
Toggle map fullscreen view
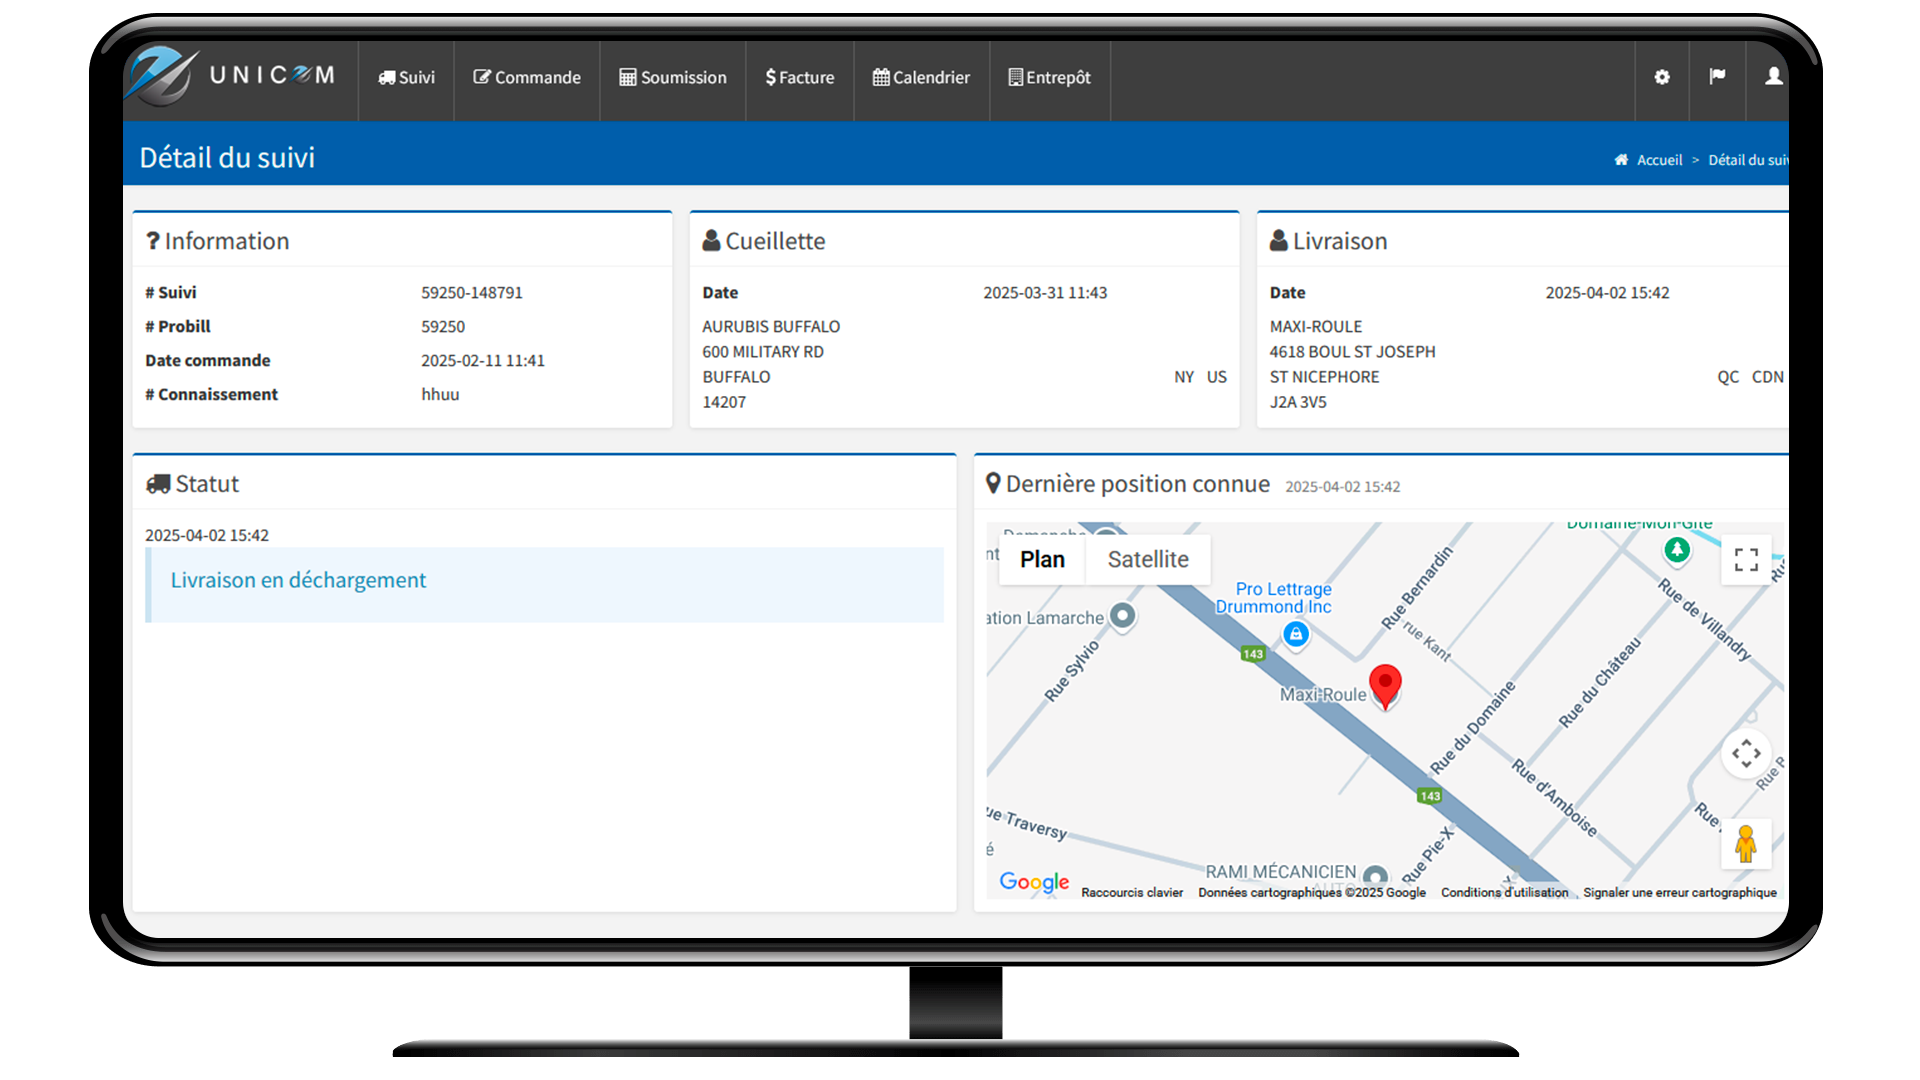click(x=1746, y=559)
